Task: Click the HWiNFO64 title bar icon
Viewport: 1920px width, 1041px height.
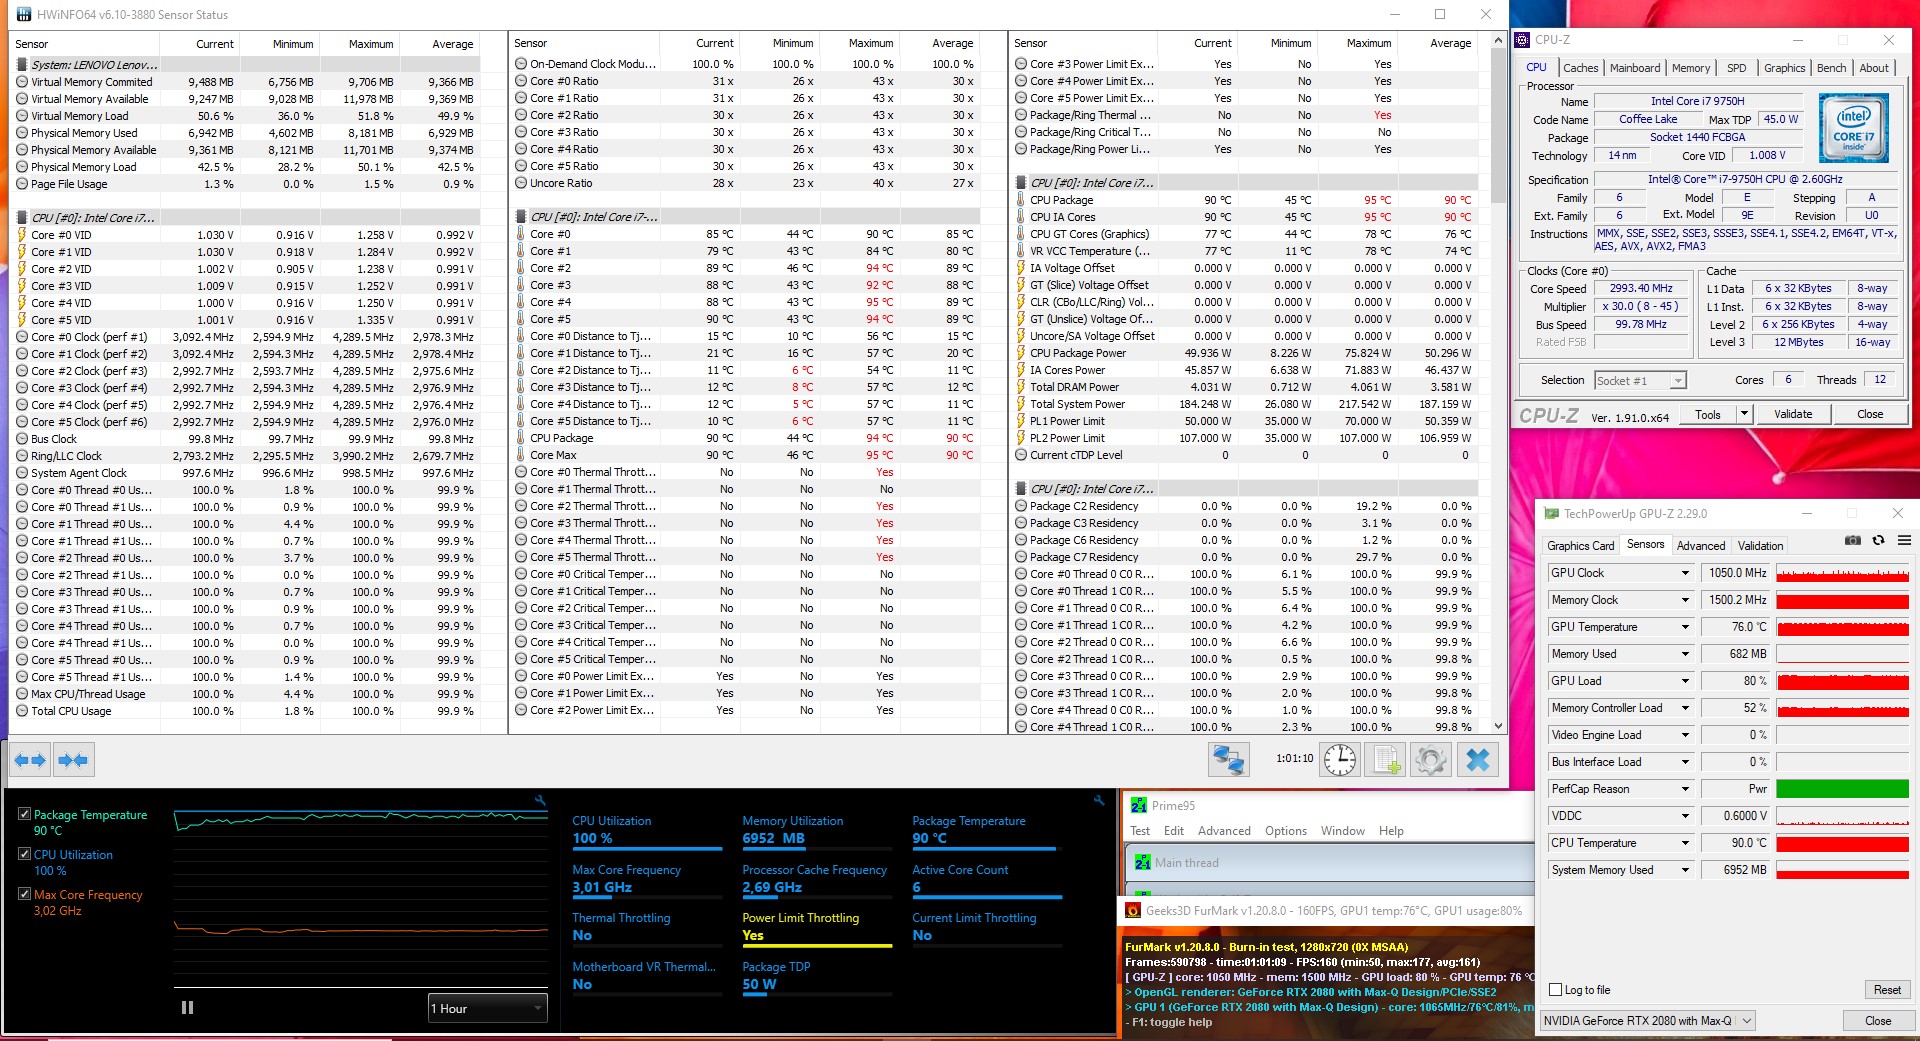Action: (23, 15)
